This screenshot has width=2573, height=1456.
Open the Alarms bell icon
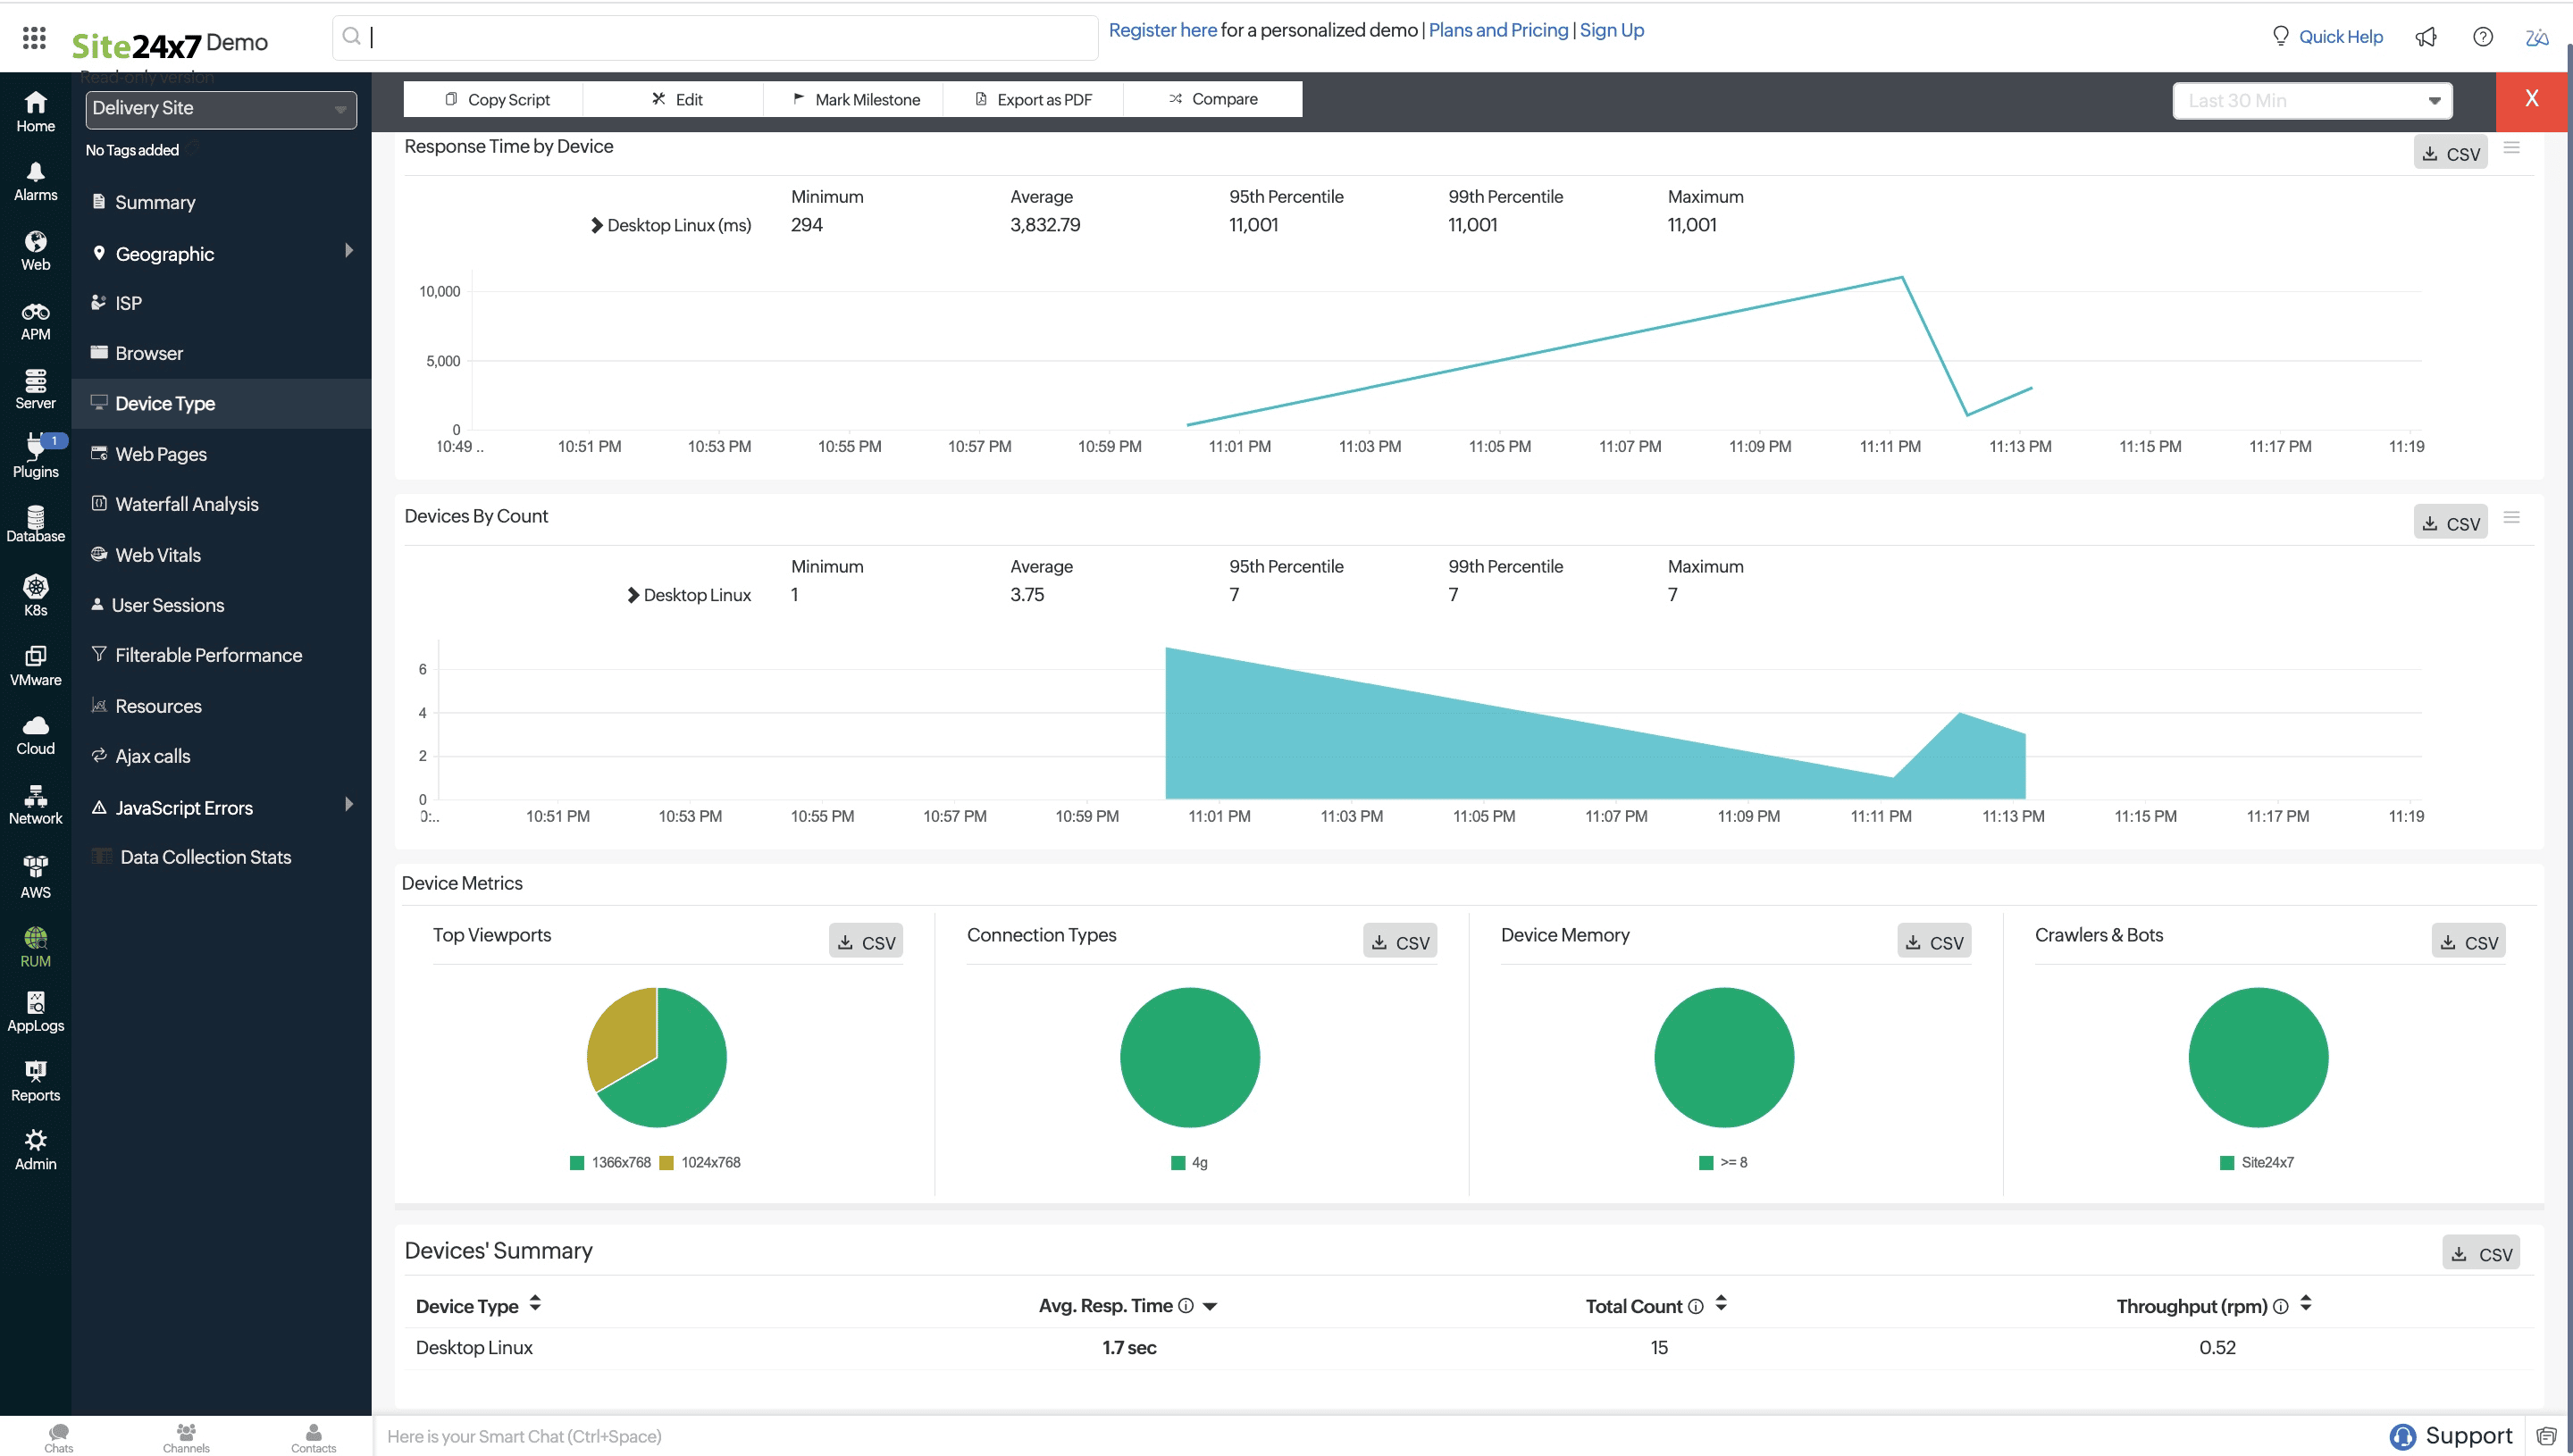[35, 172]
